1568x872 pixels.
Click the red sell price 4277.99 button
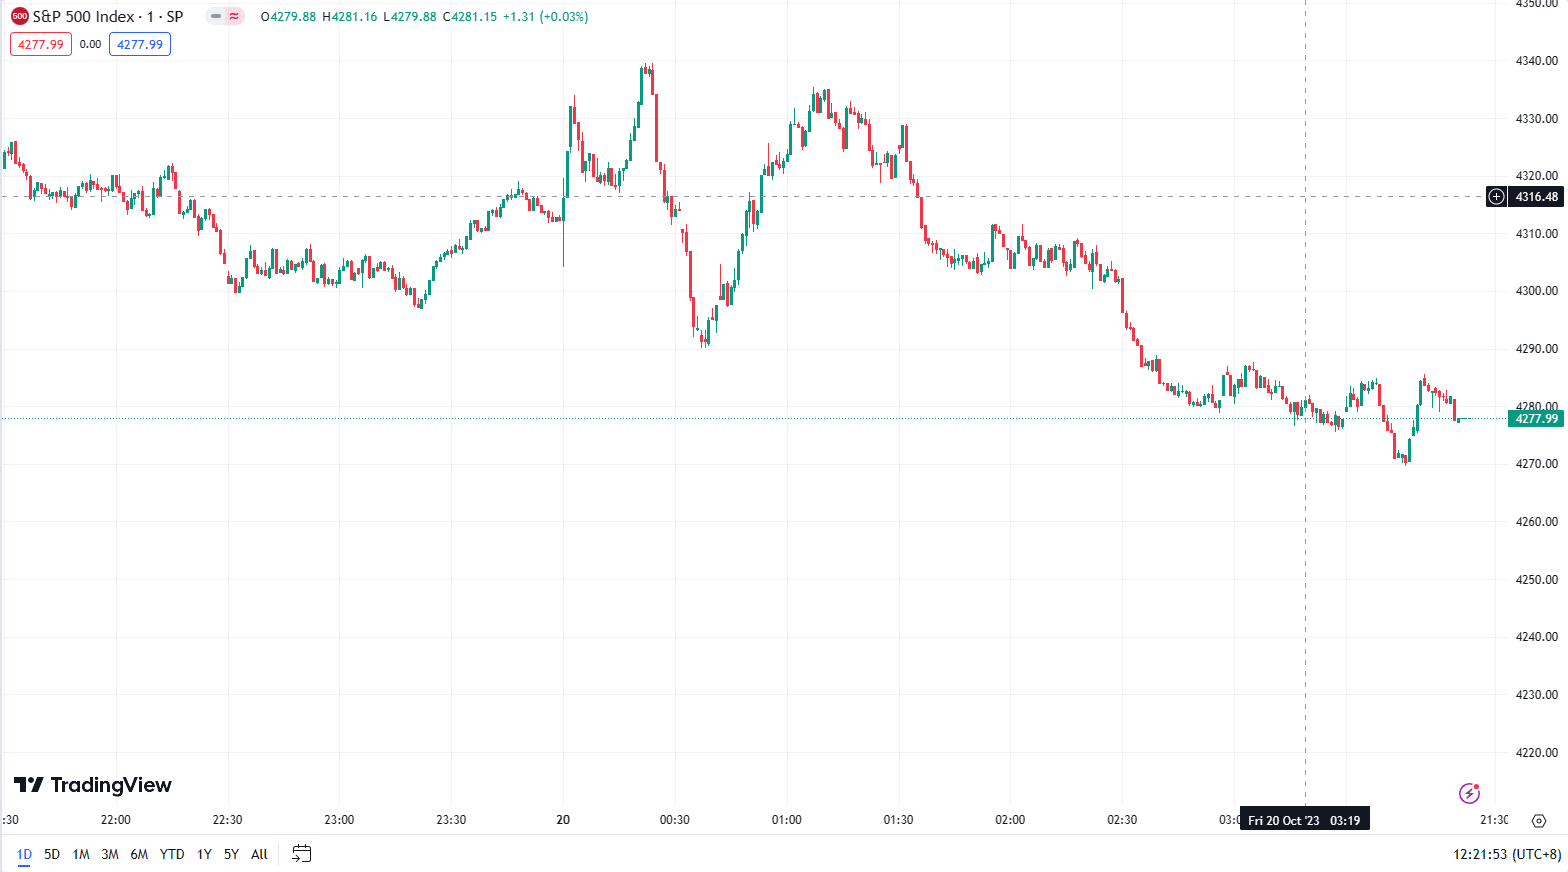(41, 44)
